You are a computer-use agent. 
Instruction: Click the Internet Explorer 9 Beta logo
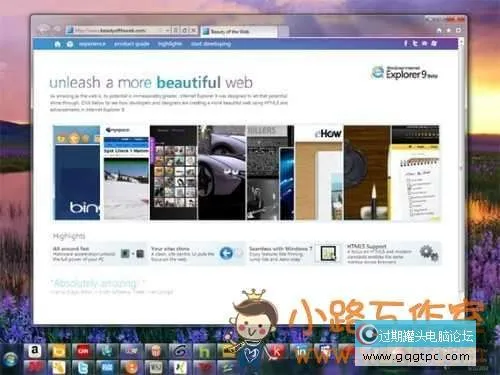pyautogui.click(x=404, y=72)
